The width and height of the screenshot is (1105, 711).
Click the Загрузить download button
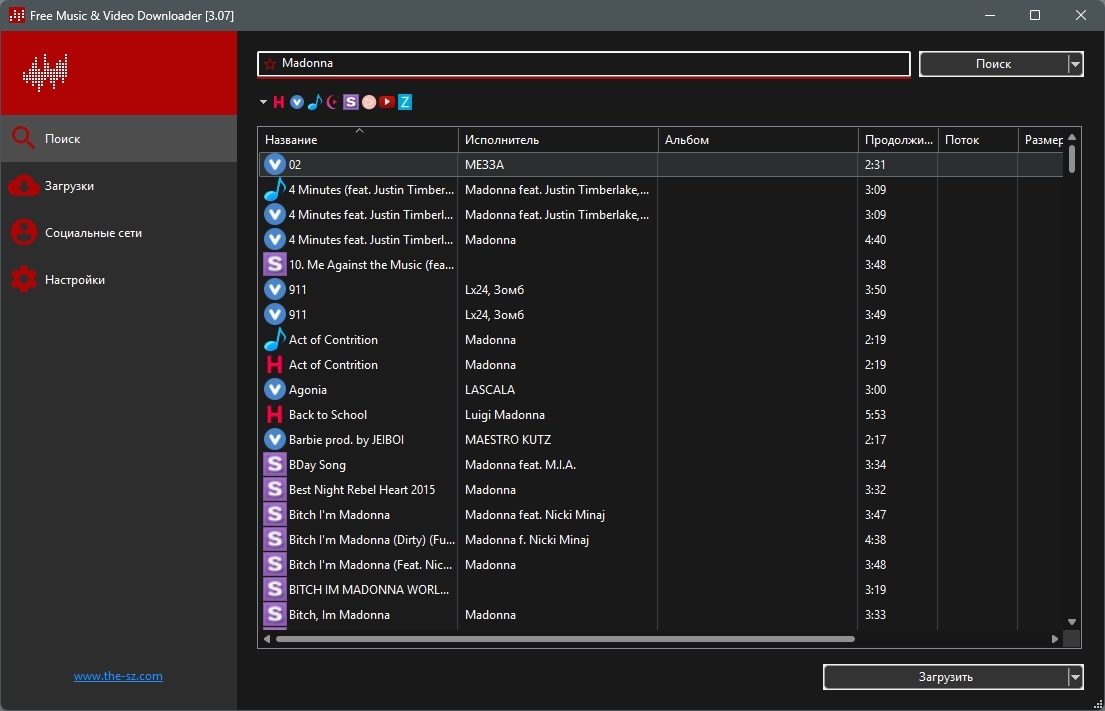point(945,677)
